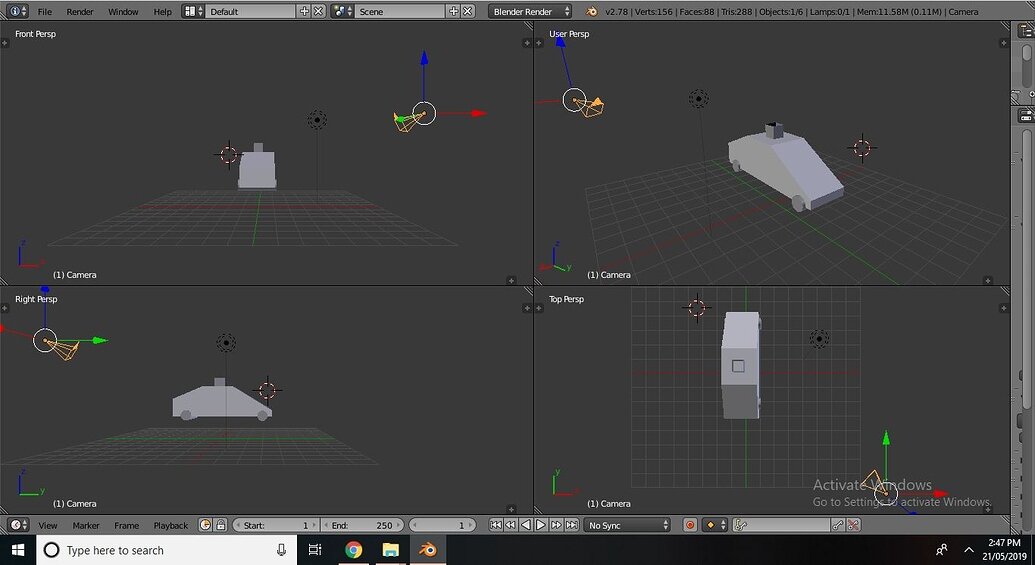
Task: Select the lamp object in Front view
Action: 317,120
